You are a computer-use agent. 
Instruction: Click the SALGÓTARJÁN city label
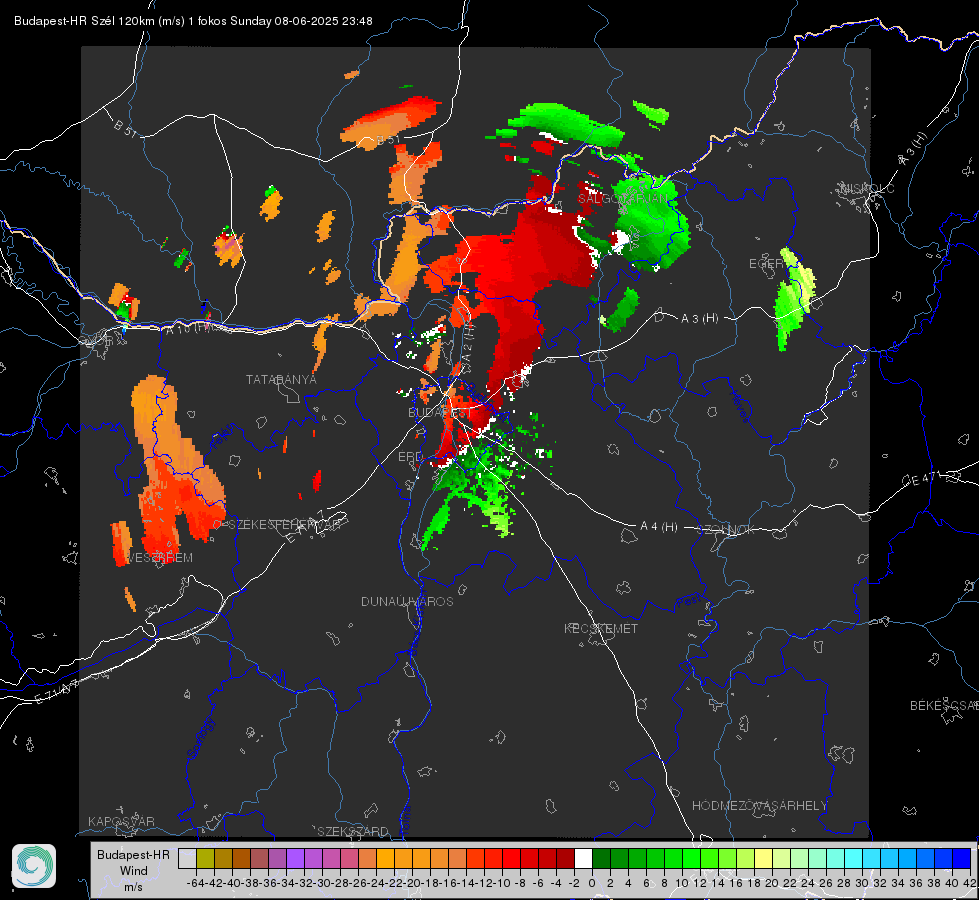622,199
